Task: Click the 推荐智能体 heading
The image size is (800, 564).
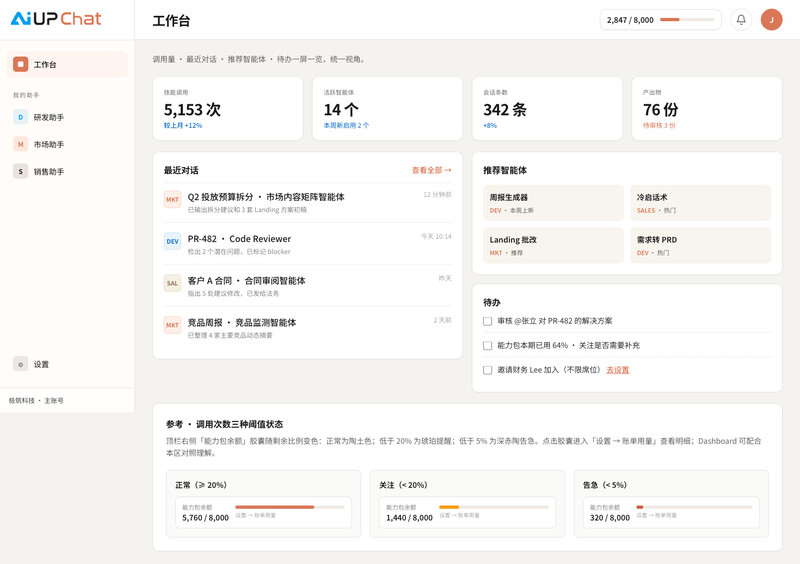Action: pos(505,170)
